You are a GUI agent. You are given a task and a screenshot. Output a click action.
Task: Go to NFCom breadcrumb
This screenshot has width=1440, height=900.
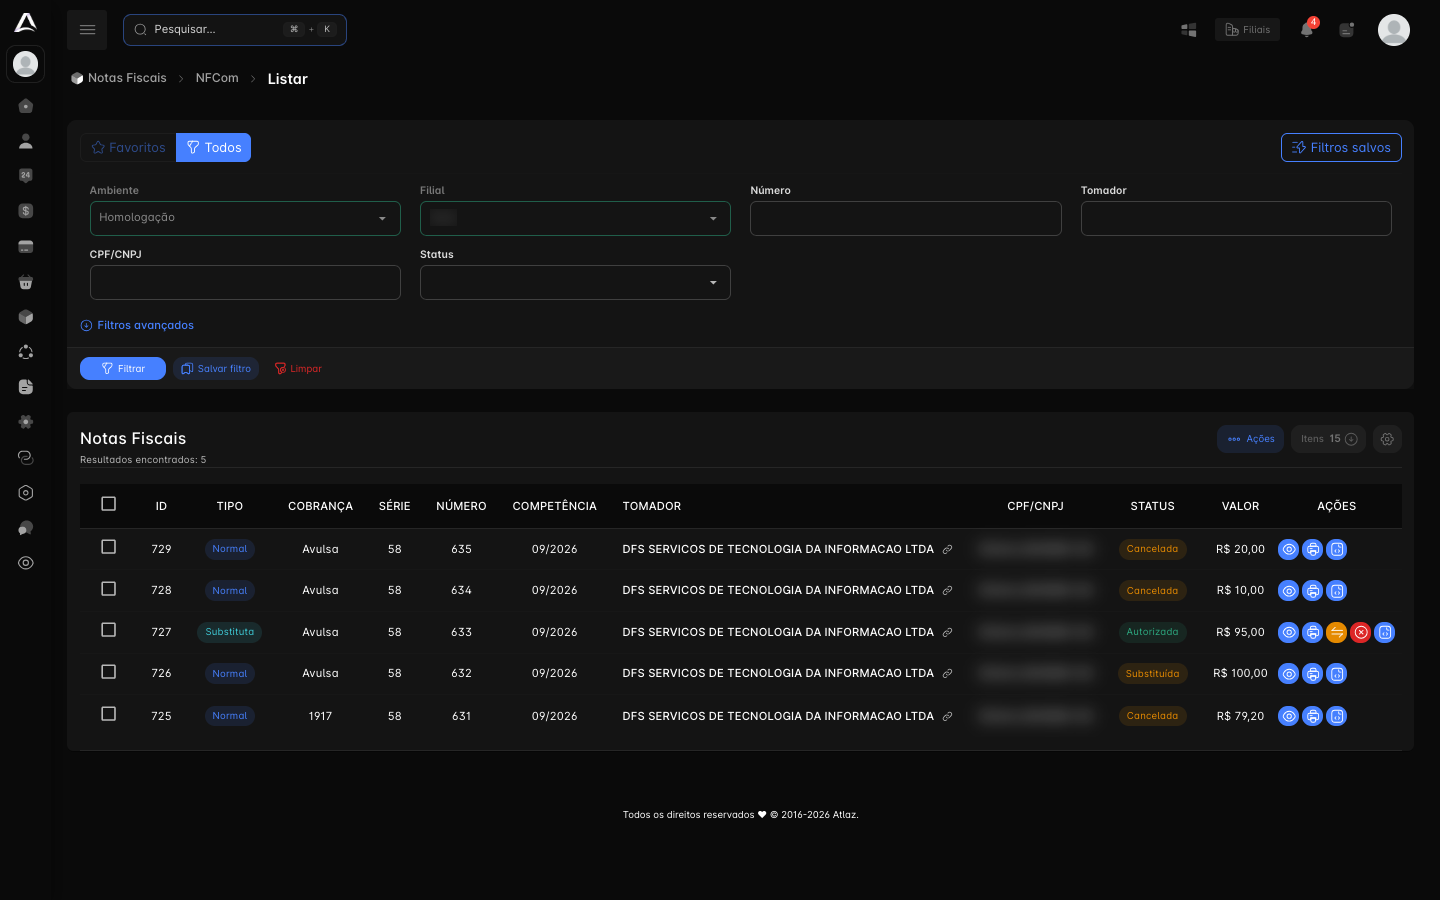(217, 78)
